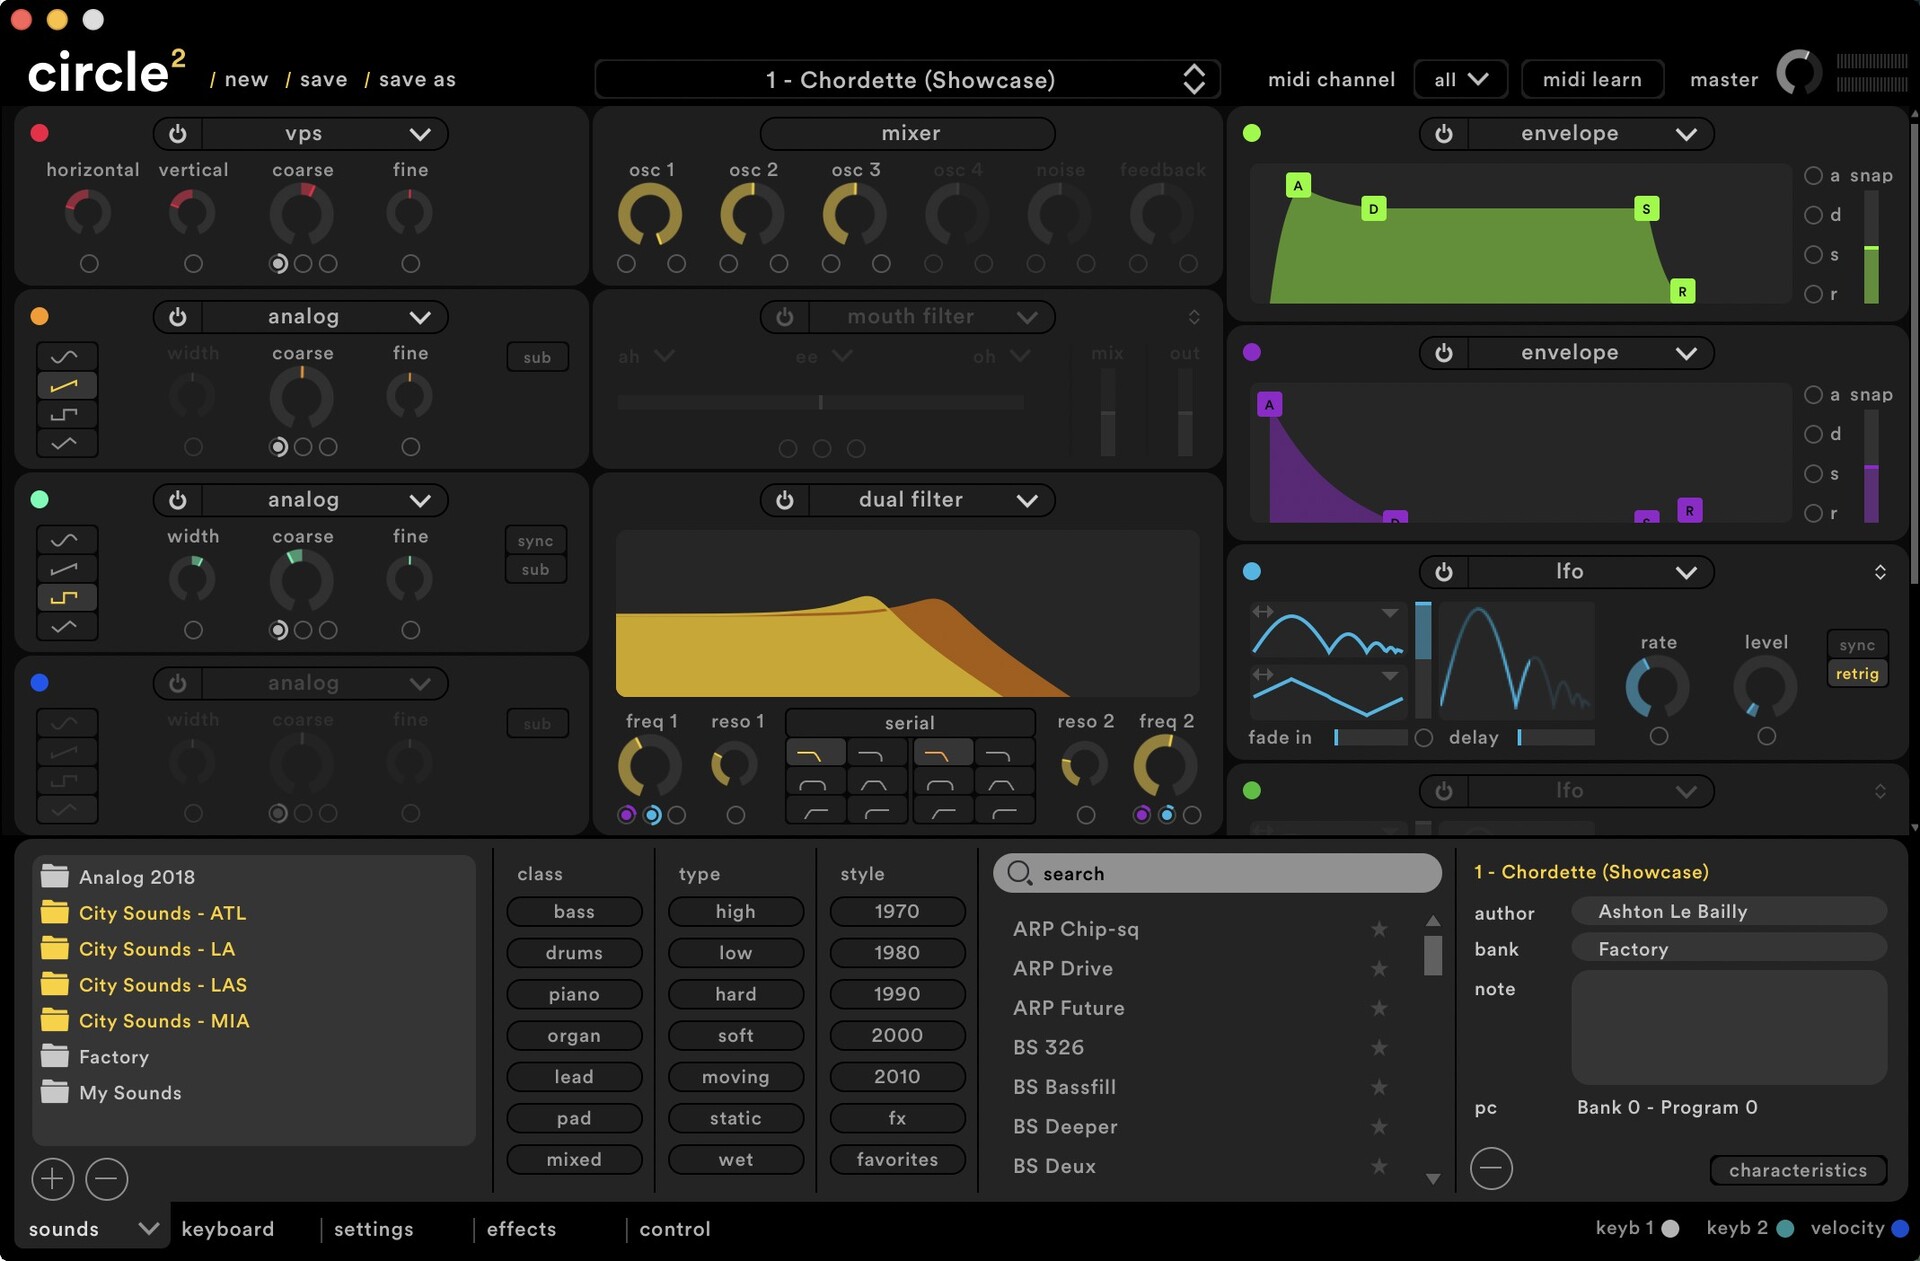Select the 'a' snap radio on green envelope
1920x1261 pixels.
click(x=1813, y=175)
